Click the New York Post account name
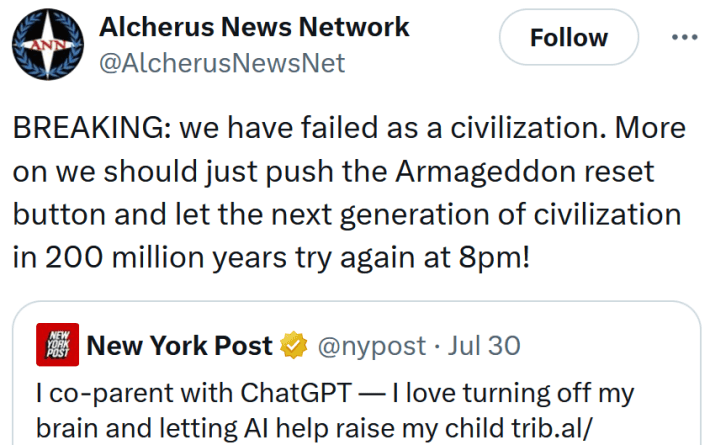 180,346
